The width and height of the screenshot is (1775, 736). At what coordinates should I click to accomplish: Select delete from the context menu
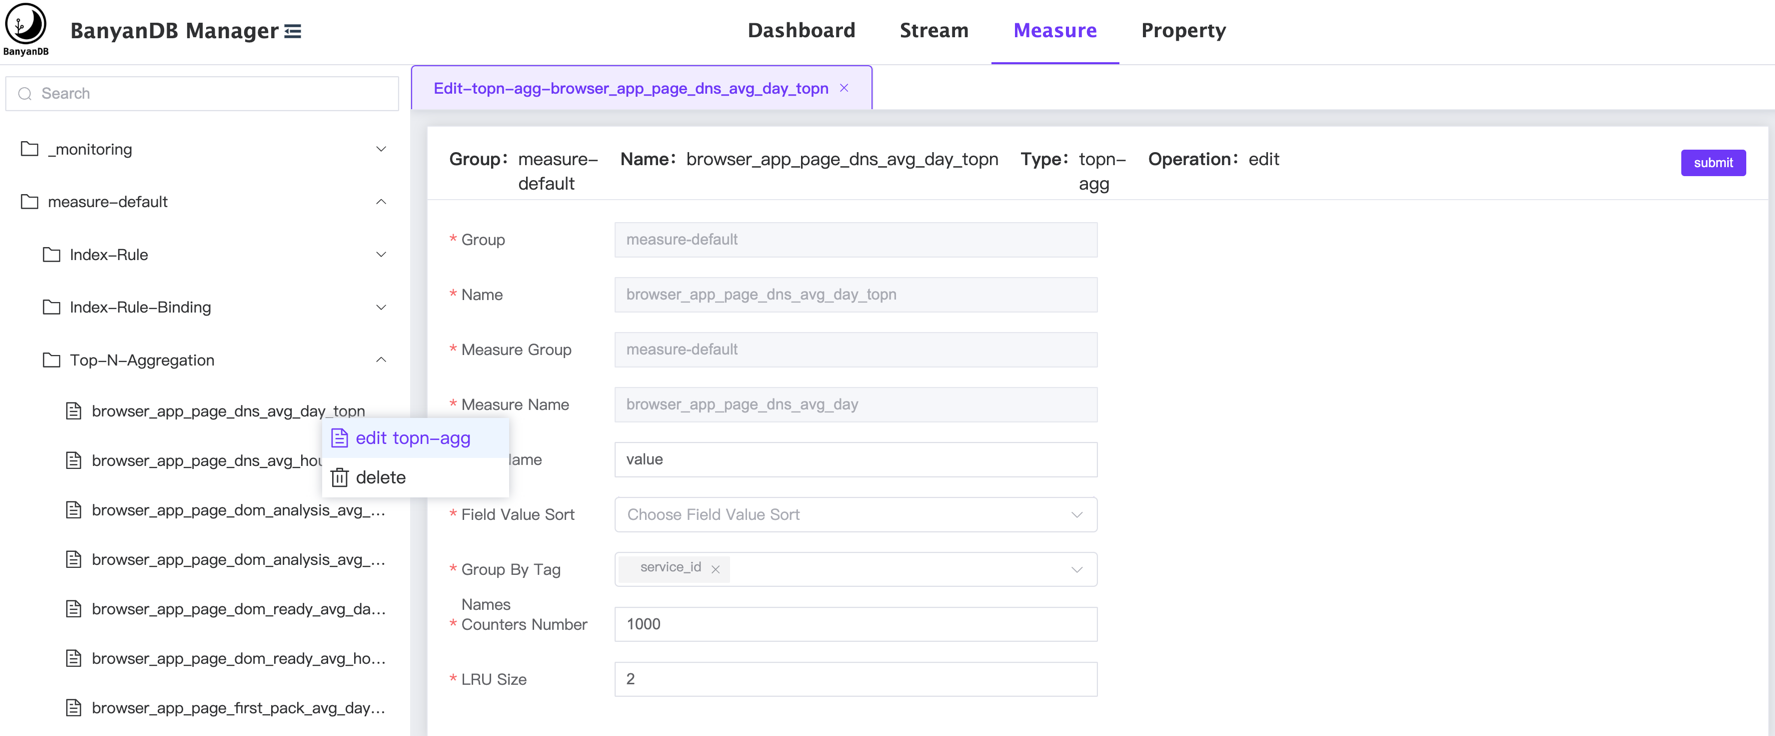pos(381,478)
